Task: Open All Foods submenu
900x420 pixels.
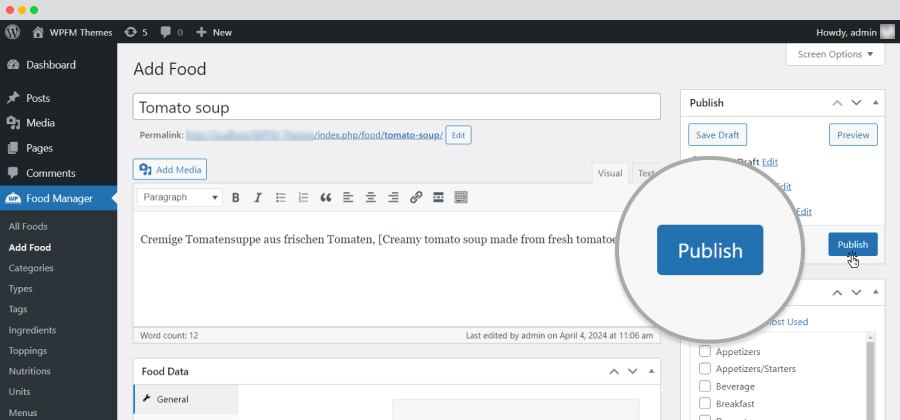Action: coord(28,227)
